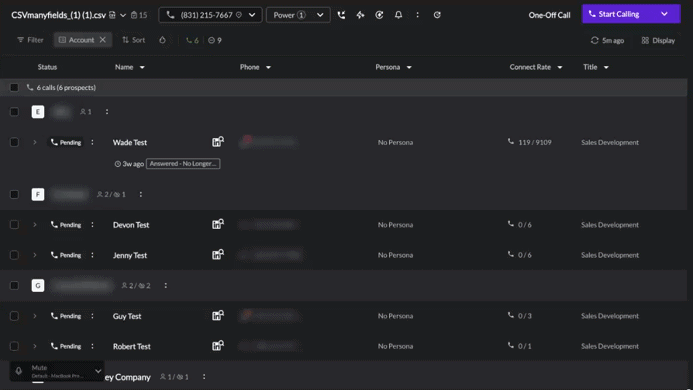This screenshot has width=693, height=390.
Task: Open the Mute device dropdown chevron
Action: click(98, 371)
